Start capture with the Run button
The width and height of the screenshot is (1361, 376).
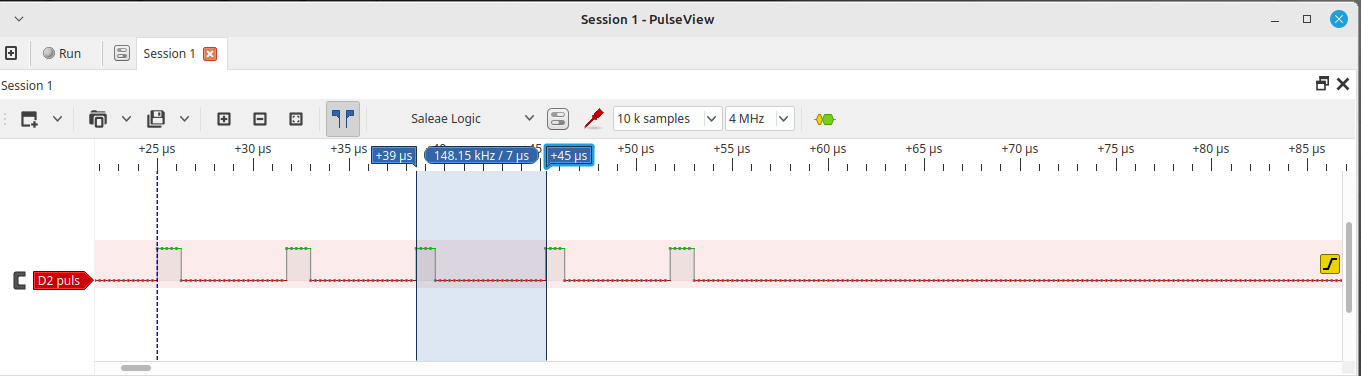(x=62, y=53)
